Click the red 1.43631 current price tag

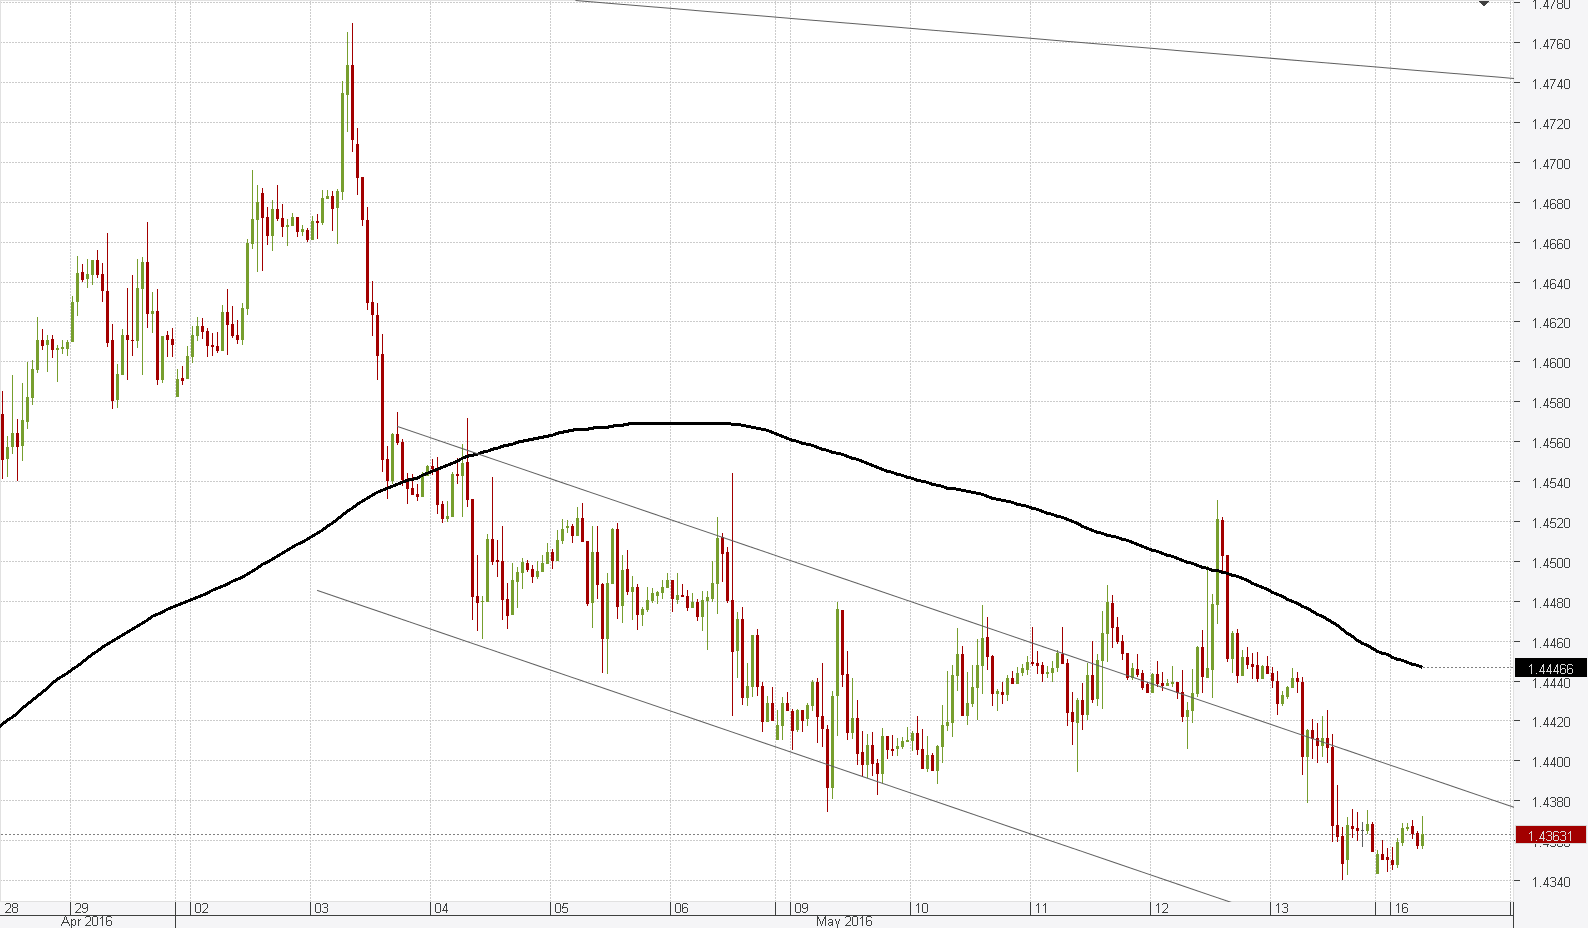(x=1550, y=835)
